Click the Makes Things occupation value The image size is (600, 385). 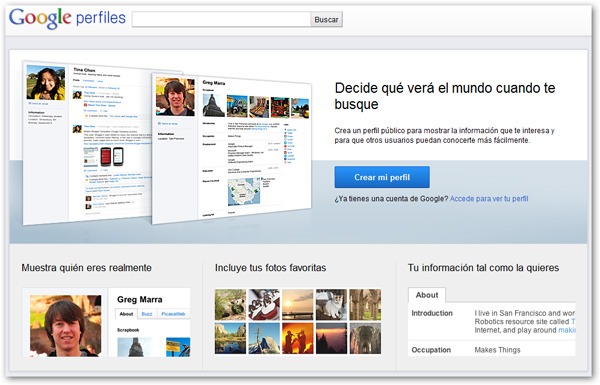[497, 350]
